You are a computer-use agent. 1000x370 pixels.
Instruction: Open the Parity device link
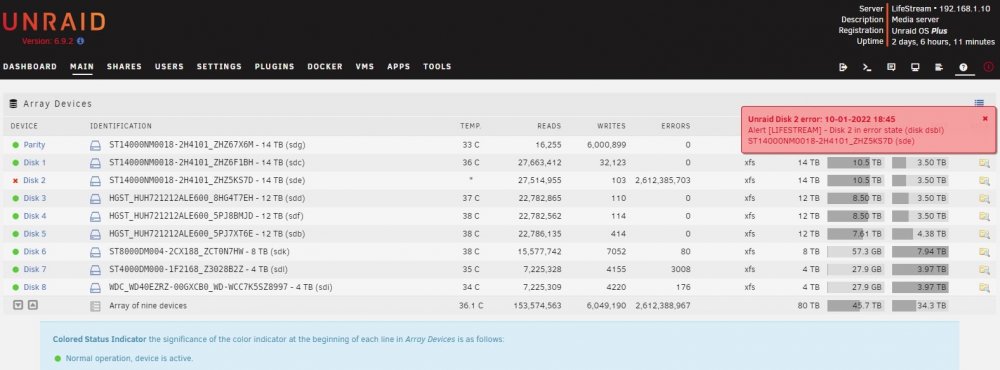[x=34, y=145]
